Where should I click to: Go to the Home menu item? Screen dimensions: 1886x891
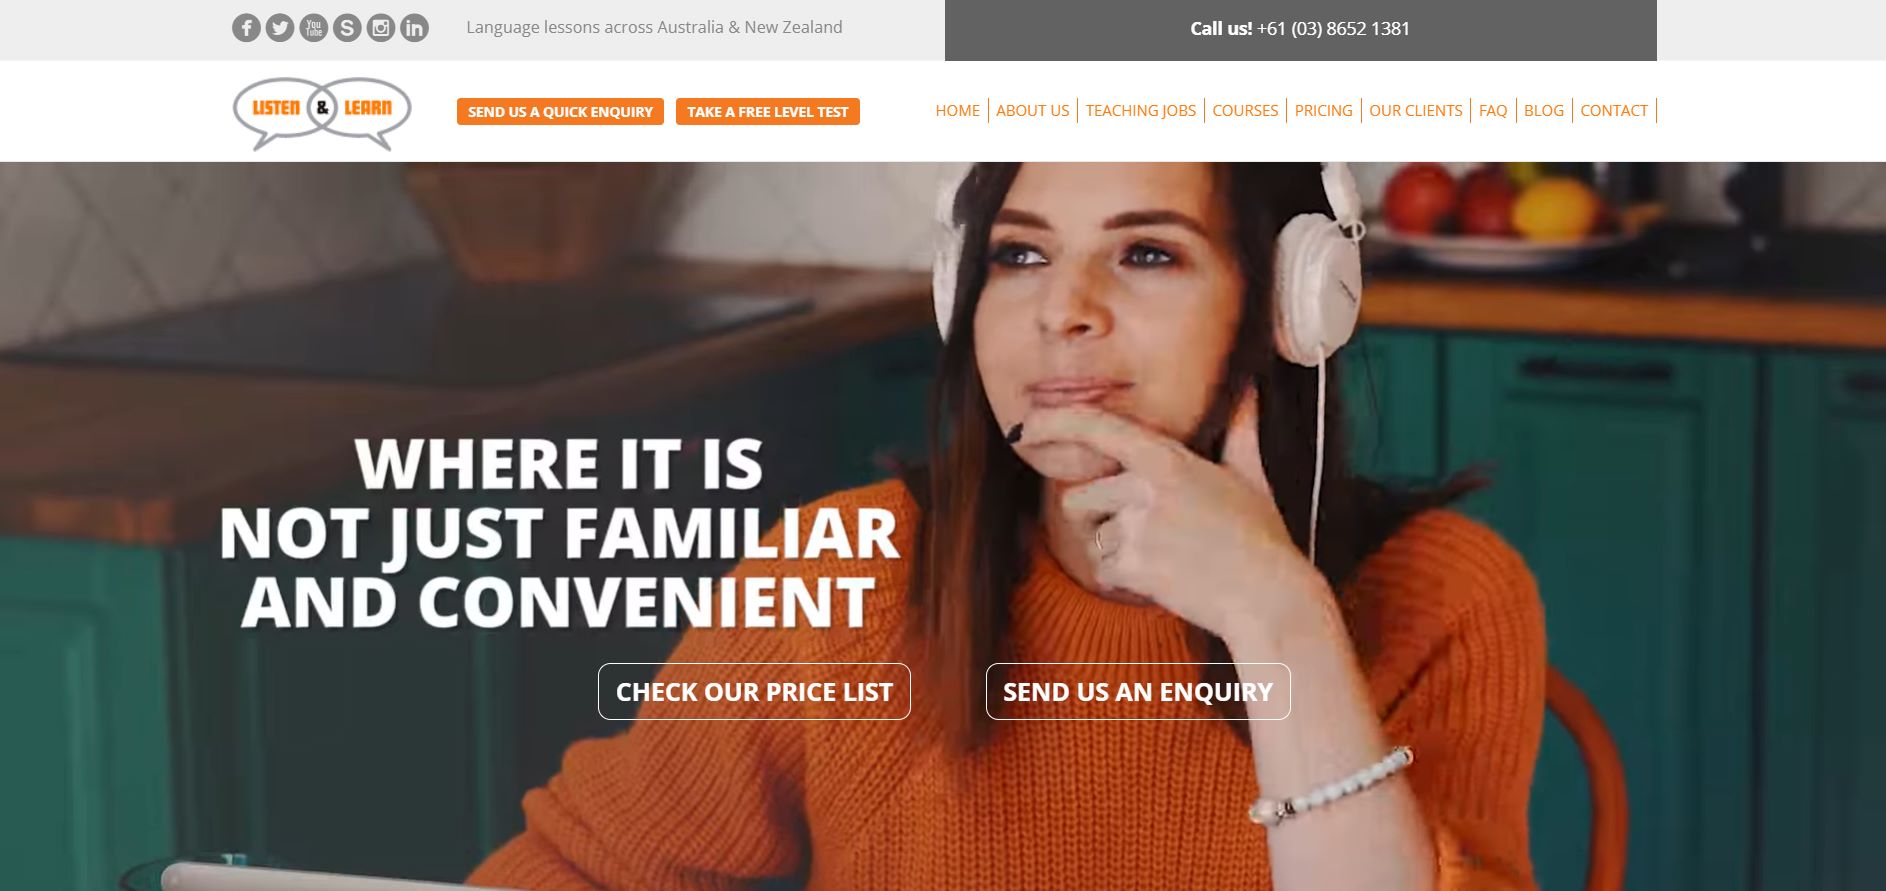(x=957, y=111)
